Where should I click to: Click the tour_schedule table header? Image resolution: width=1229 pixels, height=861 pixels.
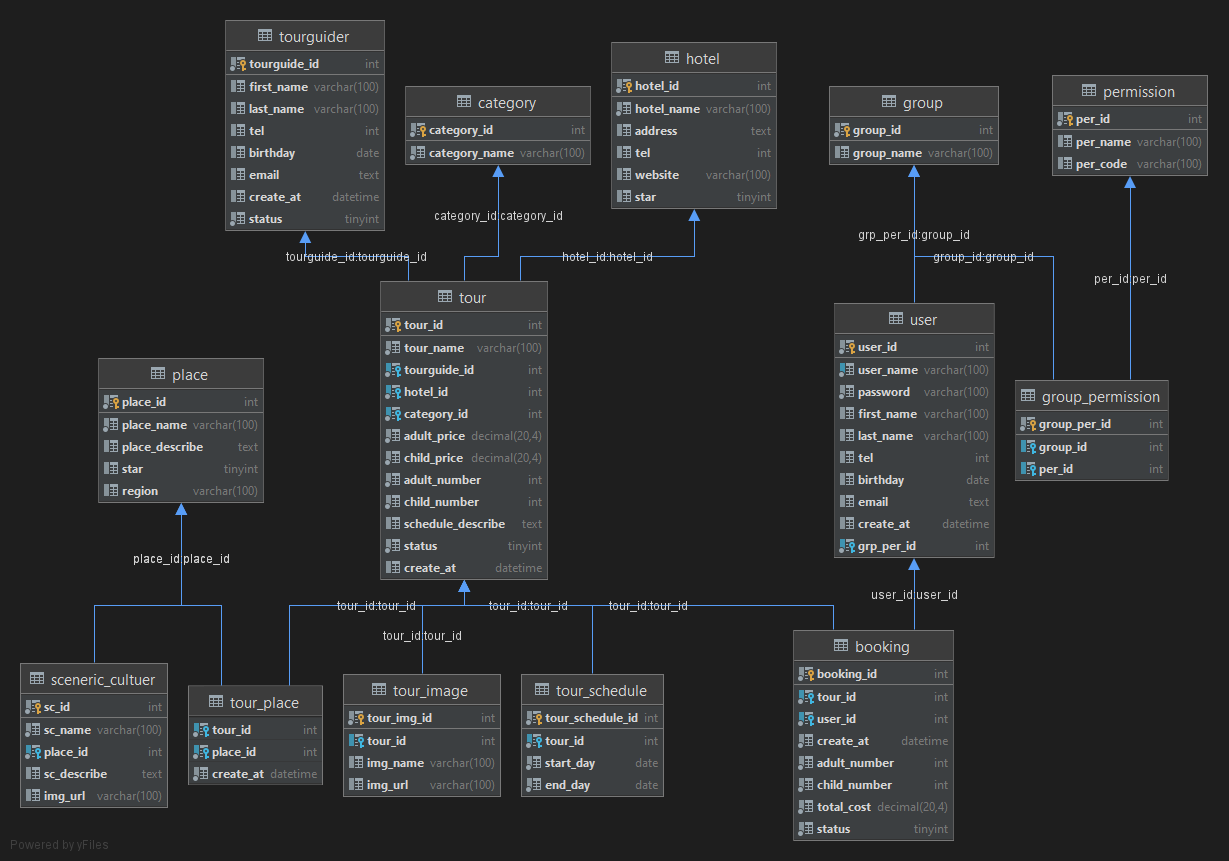click(x=592, y=689)
